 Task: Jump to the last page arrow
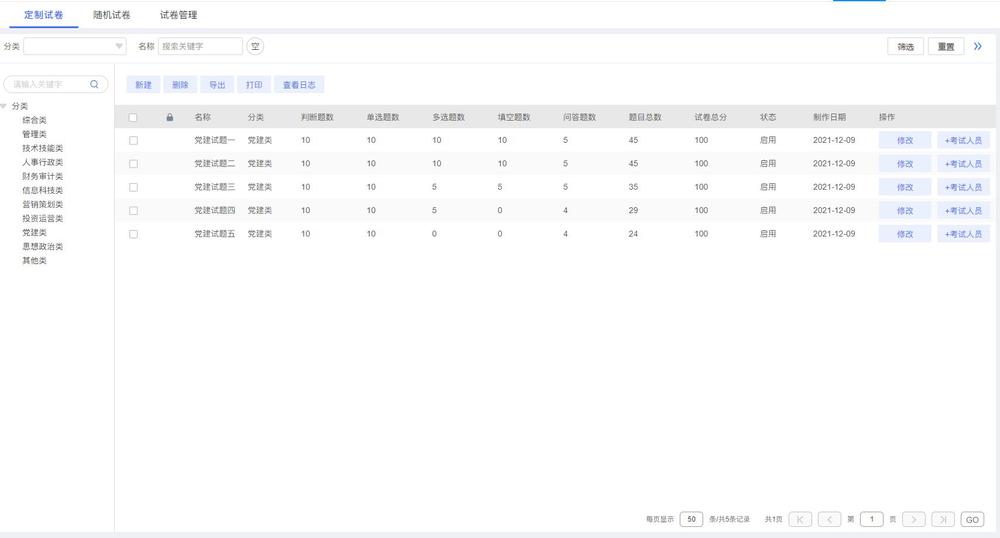(x=942, y=519)
